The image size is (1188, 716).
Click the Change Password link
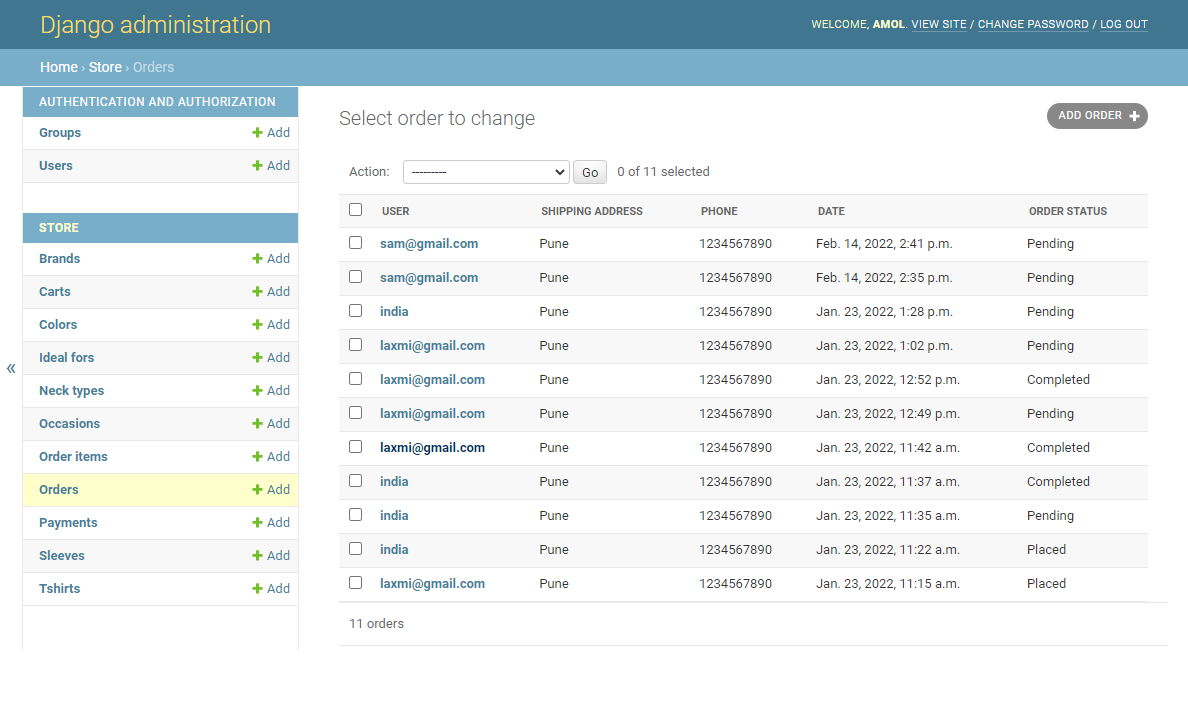point(1033,24)
